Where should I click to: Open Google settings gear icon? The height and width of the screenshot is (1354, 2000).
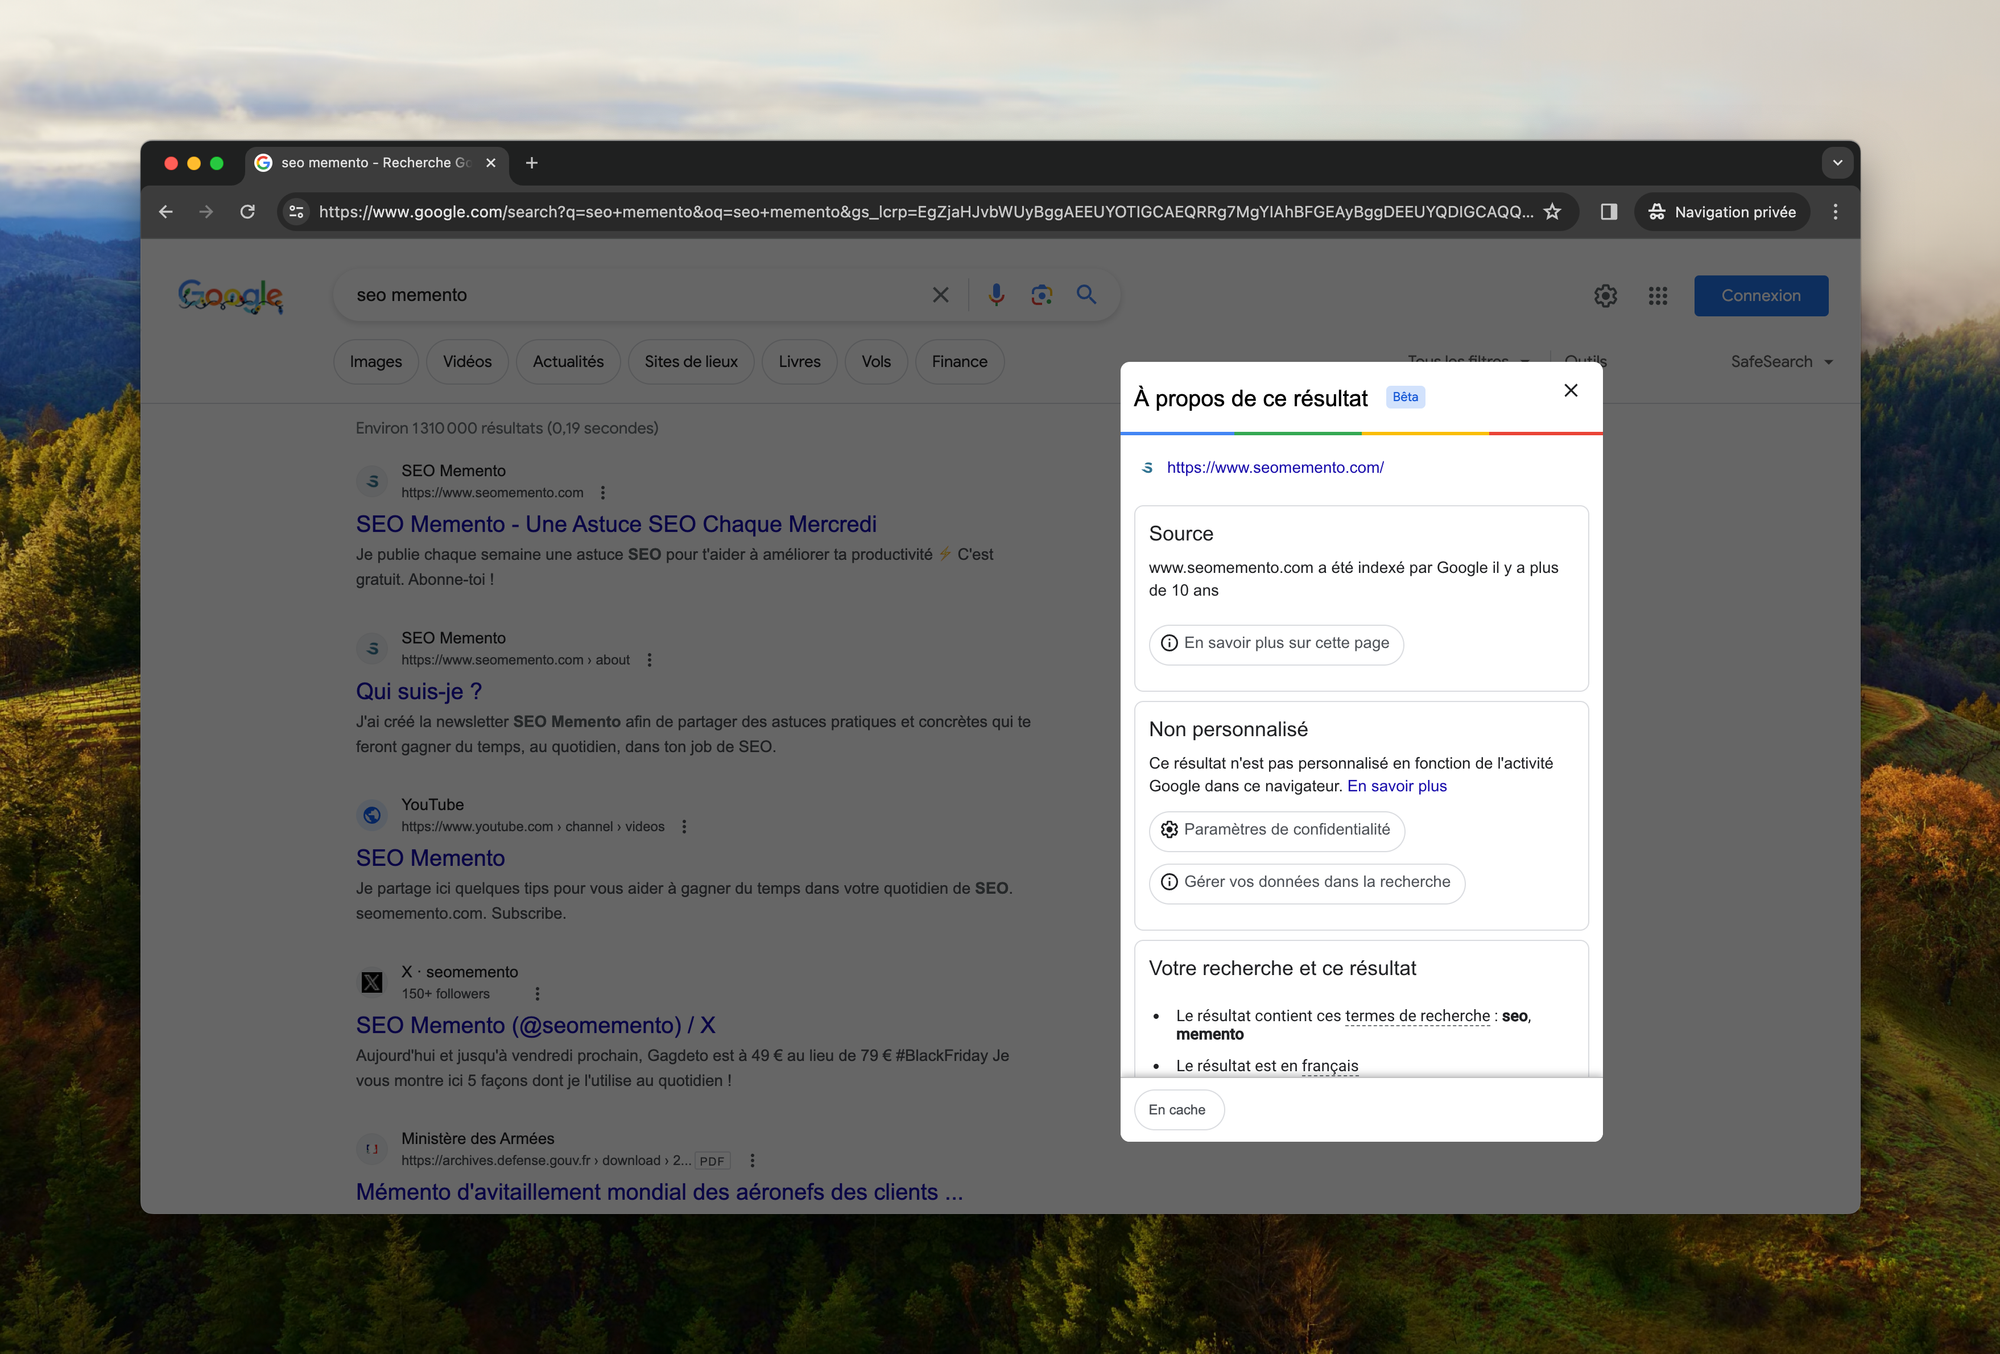coord(1606,296)
